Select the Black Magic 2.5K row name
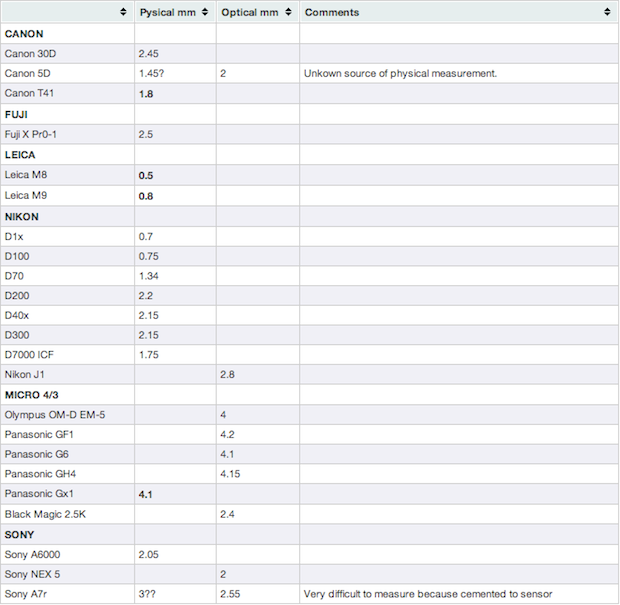This screenshot has width=620, height=605. 45,514
